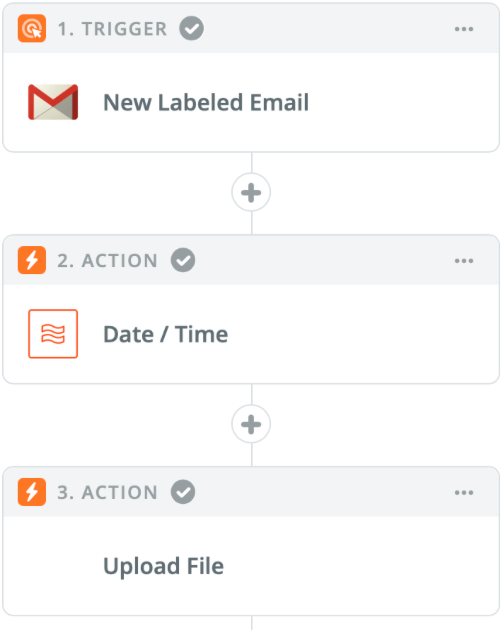
Task: Open the three-dot menu on step 2 Action
Action: [x=464, y=261]
